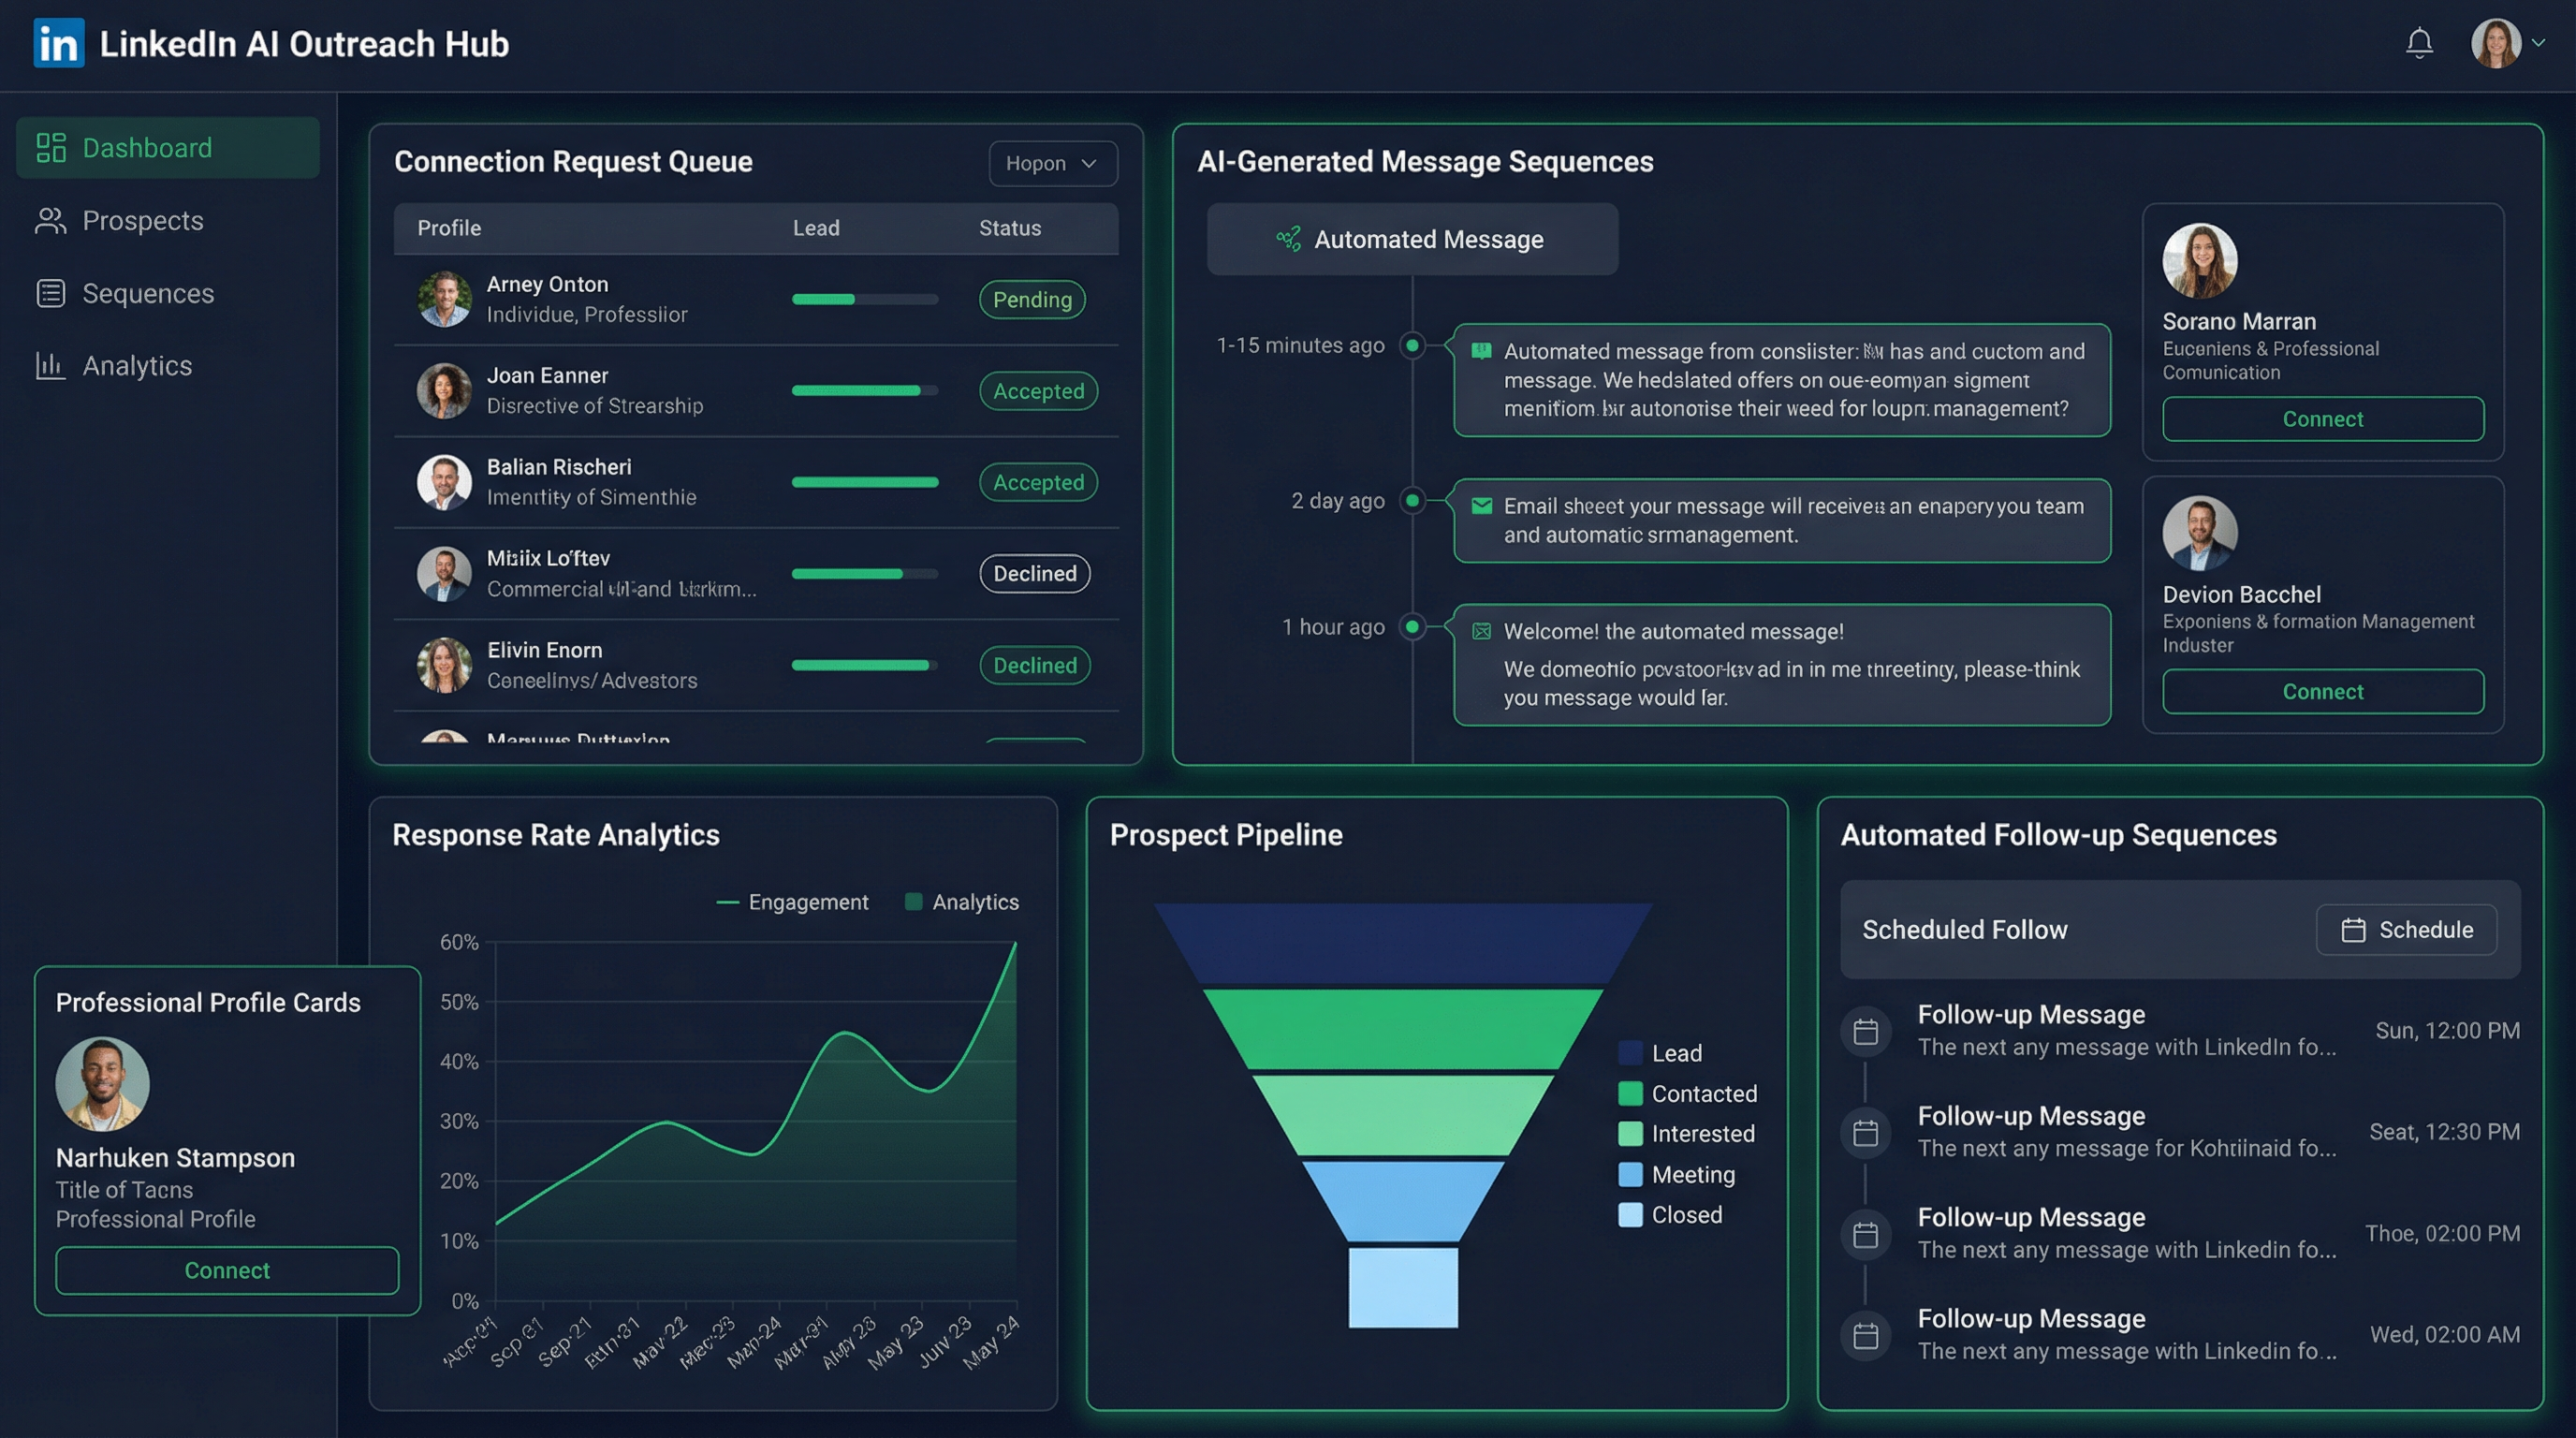Viewport: 2576px width, 1438px height.
Task: Click the LinkedIn logo icon
Action: click(x=58, y=44)
